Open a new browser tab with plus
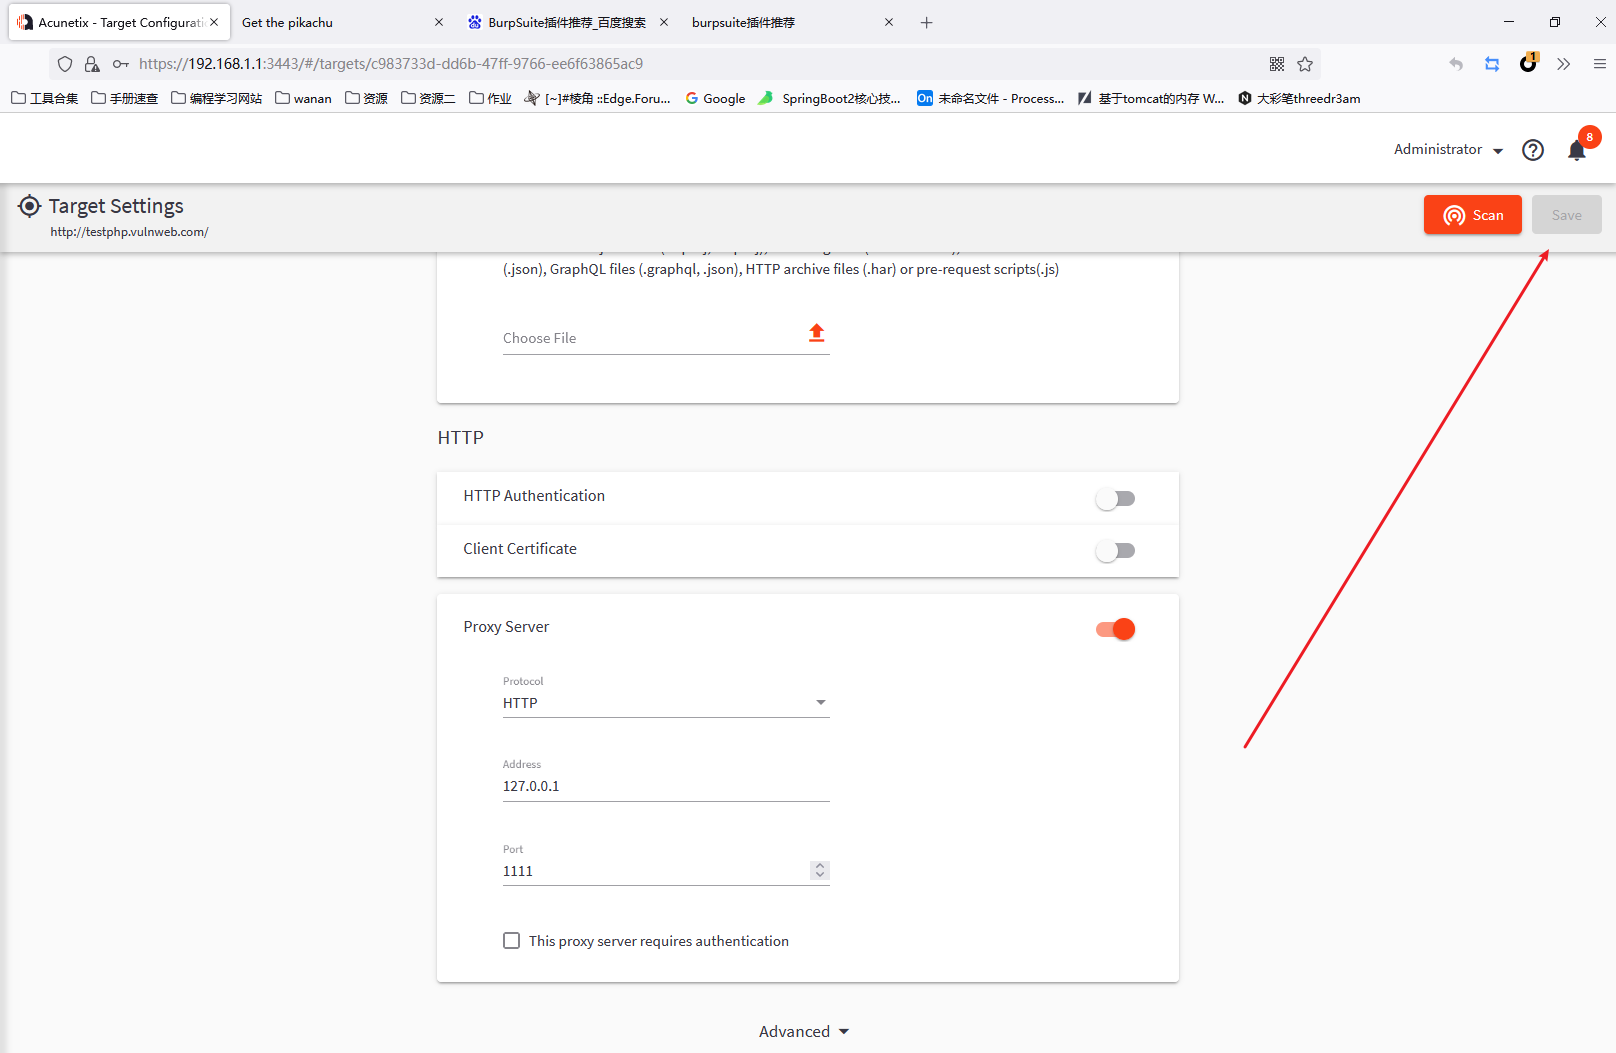This screenshot has width=1616, height=1053. click(927, 22)
